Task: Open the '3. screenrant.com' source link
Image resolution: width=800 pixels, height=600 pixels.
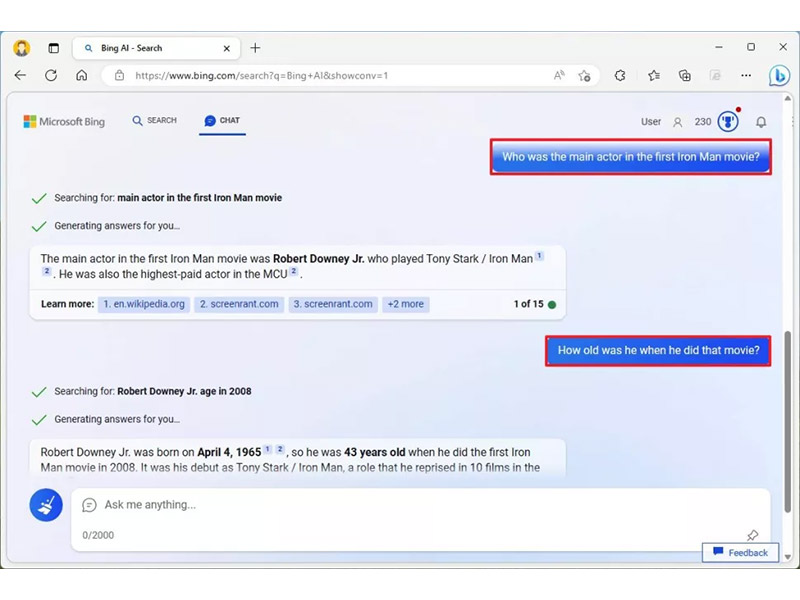Action: [x=333, y=304]
